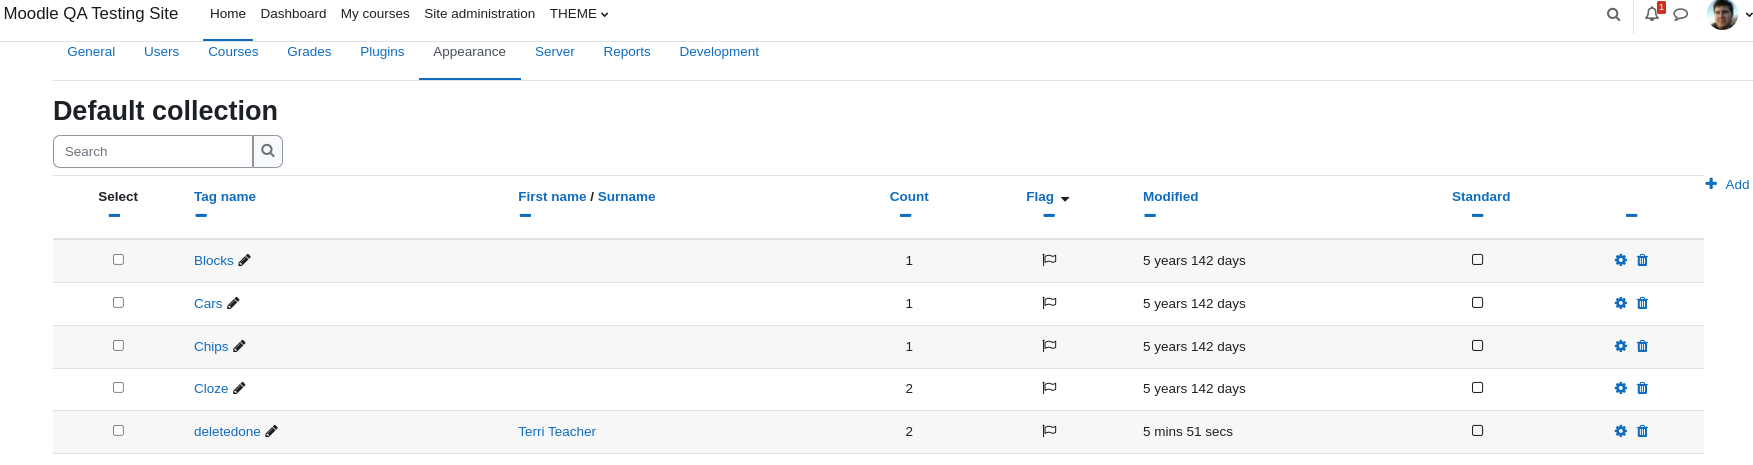This screenshot has width=1753, height=465.
Task: Toggle Standard checkbox for Cars tag
Action: pos(1477,302)
